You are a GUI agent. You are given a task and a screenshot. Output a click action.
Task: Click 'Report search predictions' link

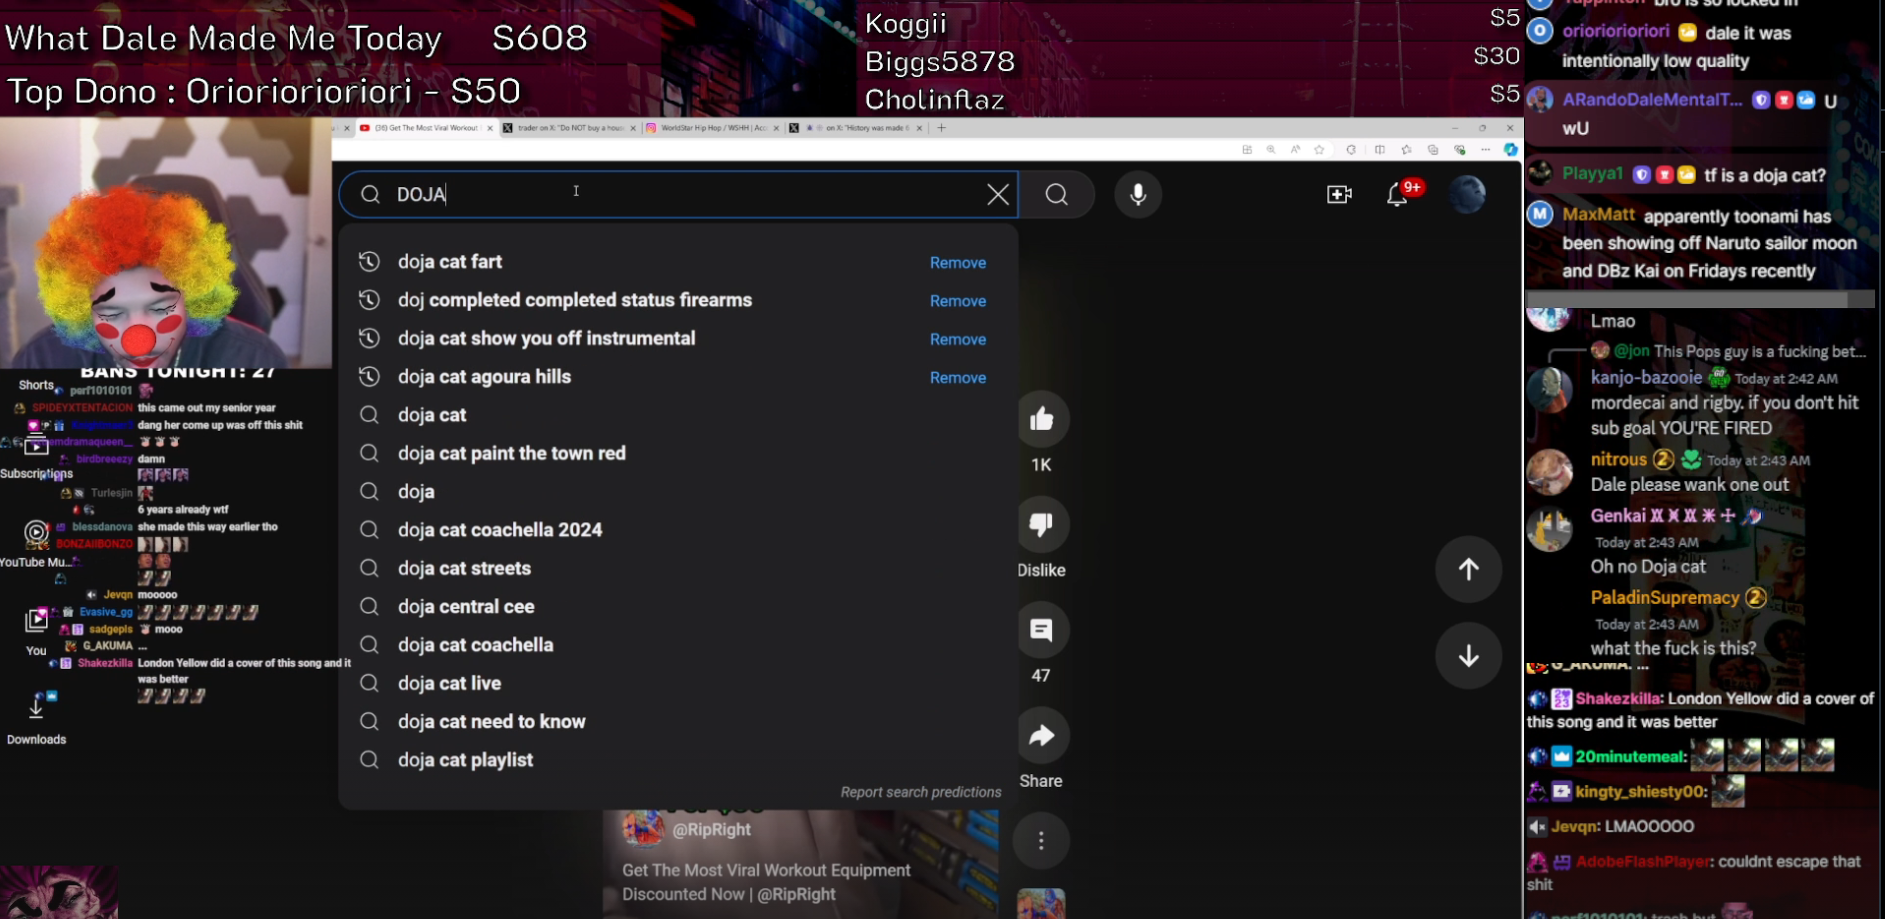coord(921,792)
